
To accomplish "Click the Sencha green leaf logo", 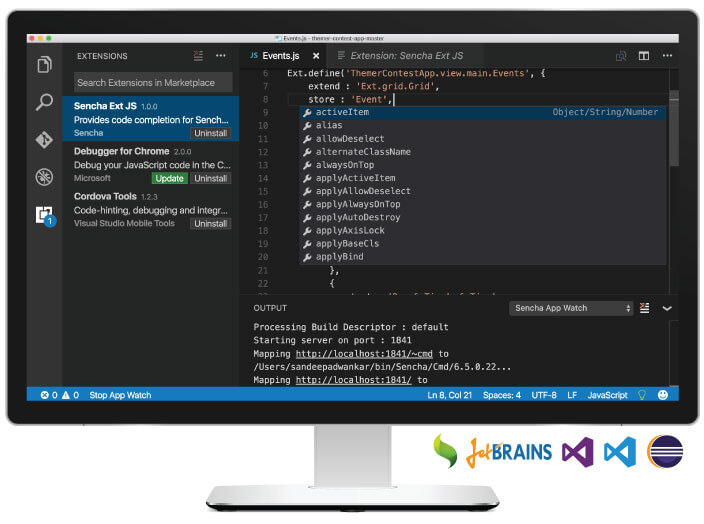I will click(445, 451).
